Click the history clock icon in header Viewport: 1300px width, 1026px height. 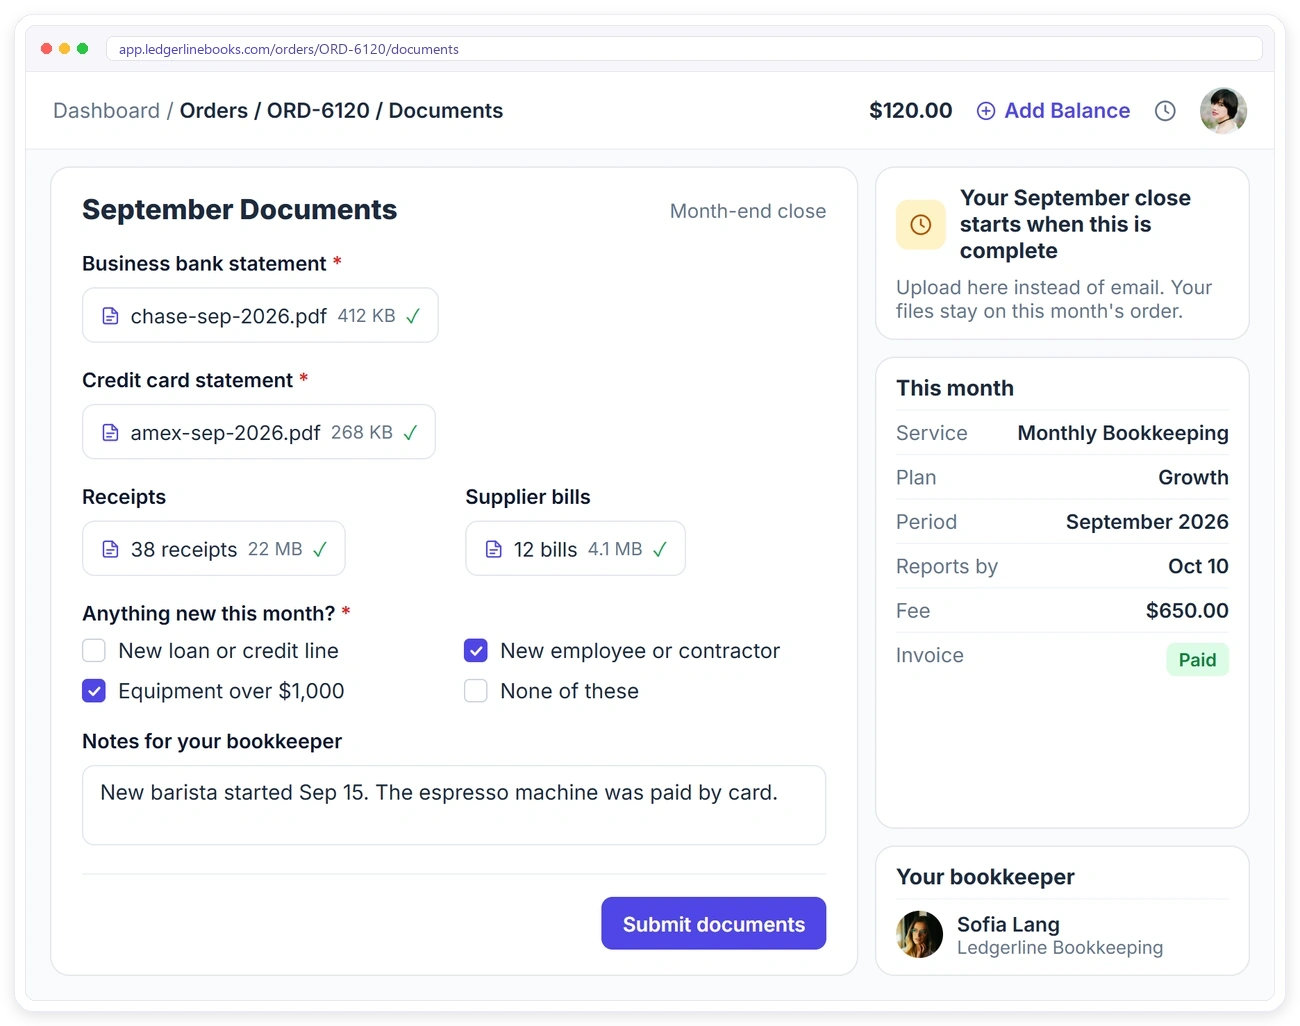[1165, 111]
